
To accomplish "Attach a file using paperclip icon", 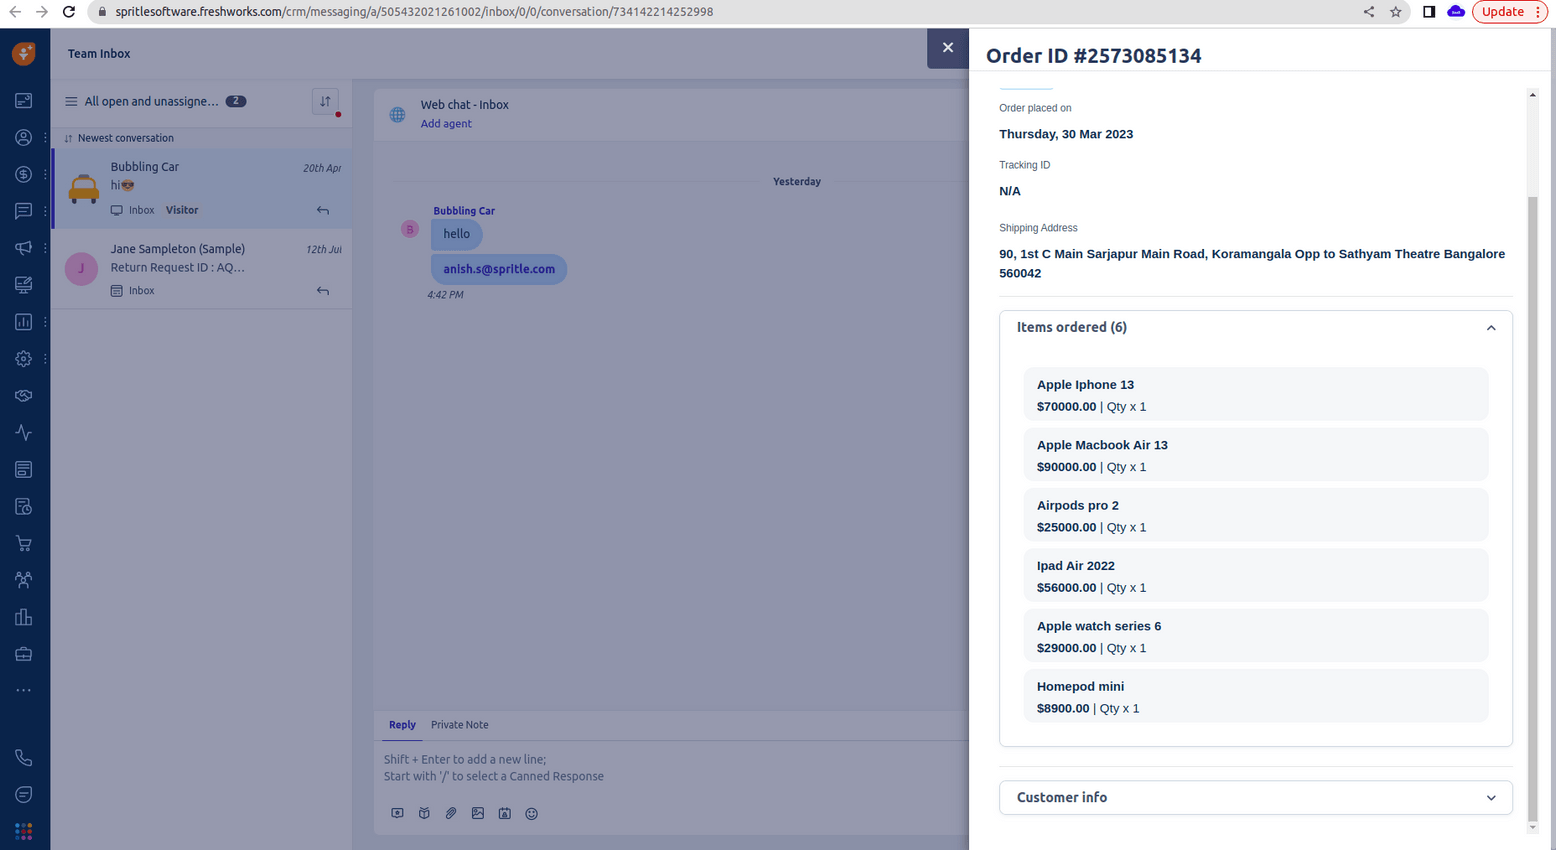I will pyautogui.click(x=451, y=814).
